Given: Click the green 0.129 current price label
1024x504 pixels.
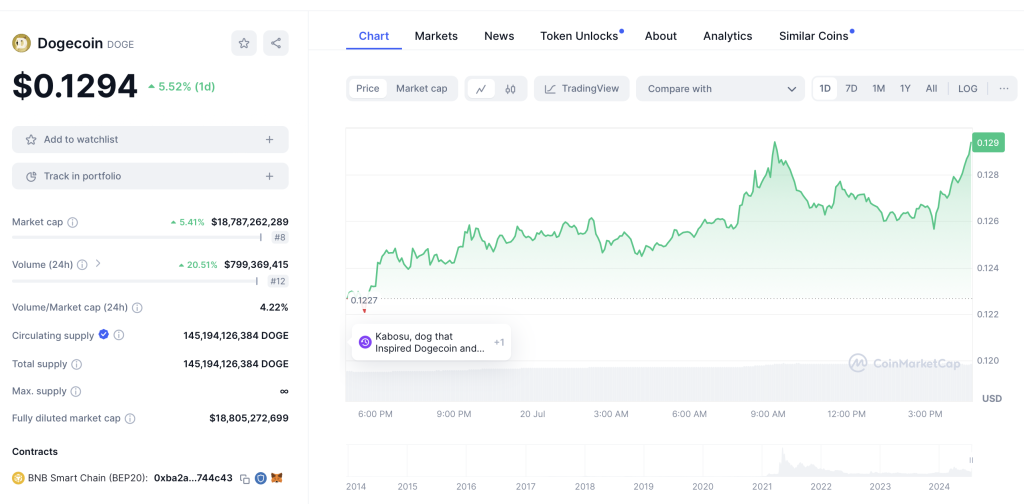Looking at the screenshot, I should click(x=988, y=142).
